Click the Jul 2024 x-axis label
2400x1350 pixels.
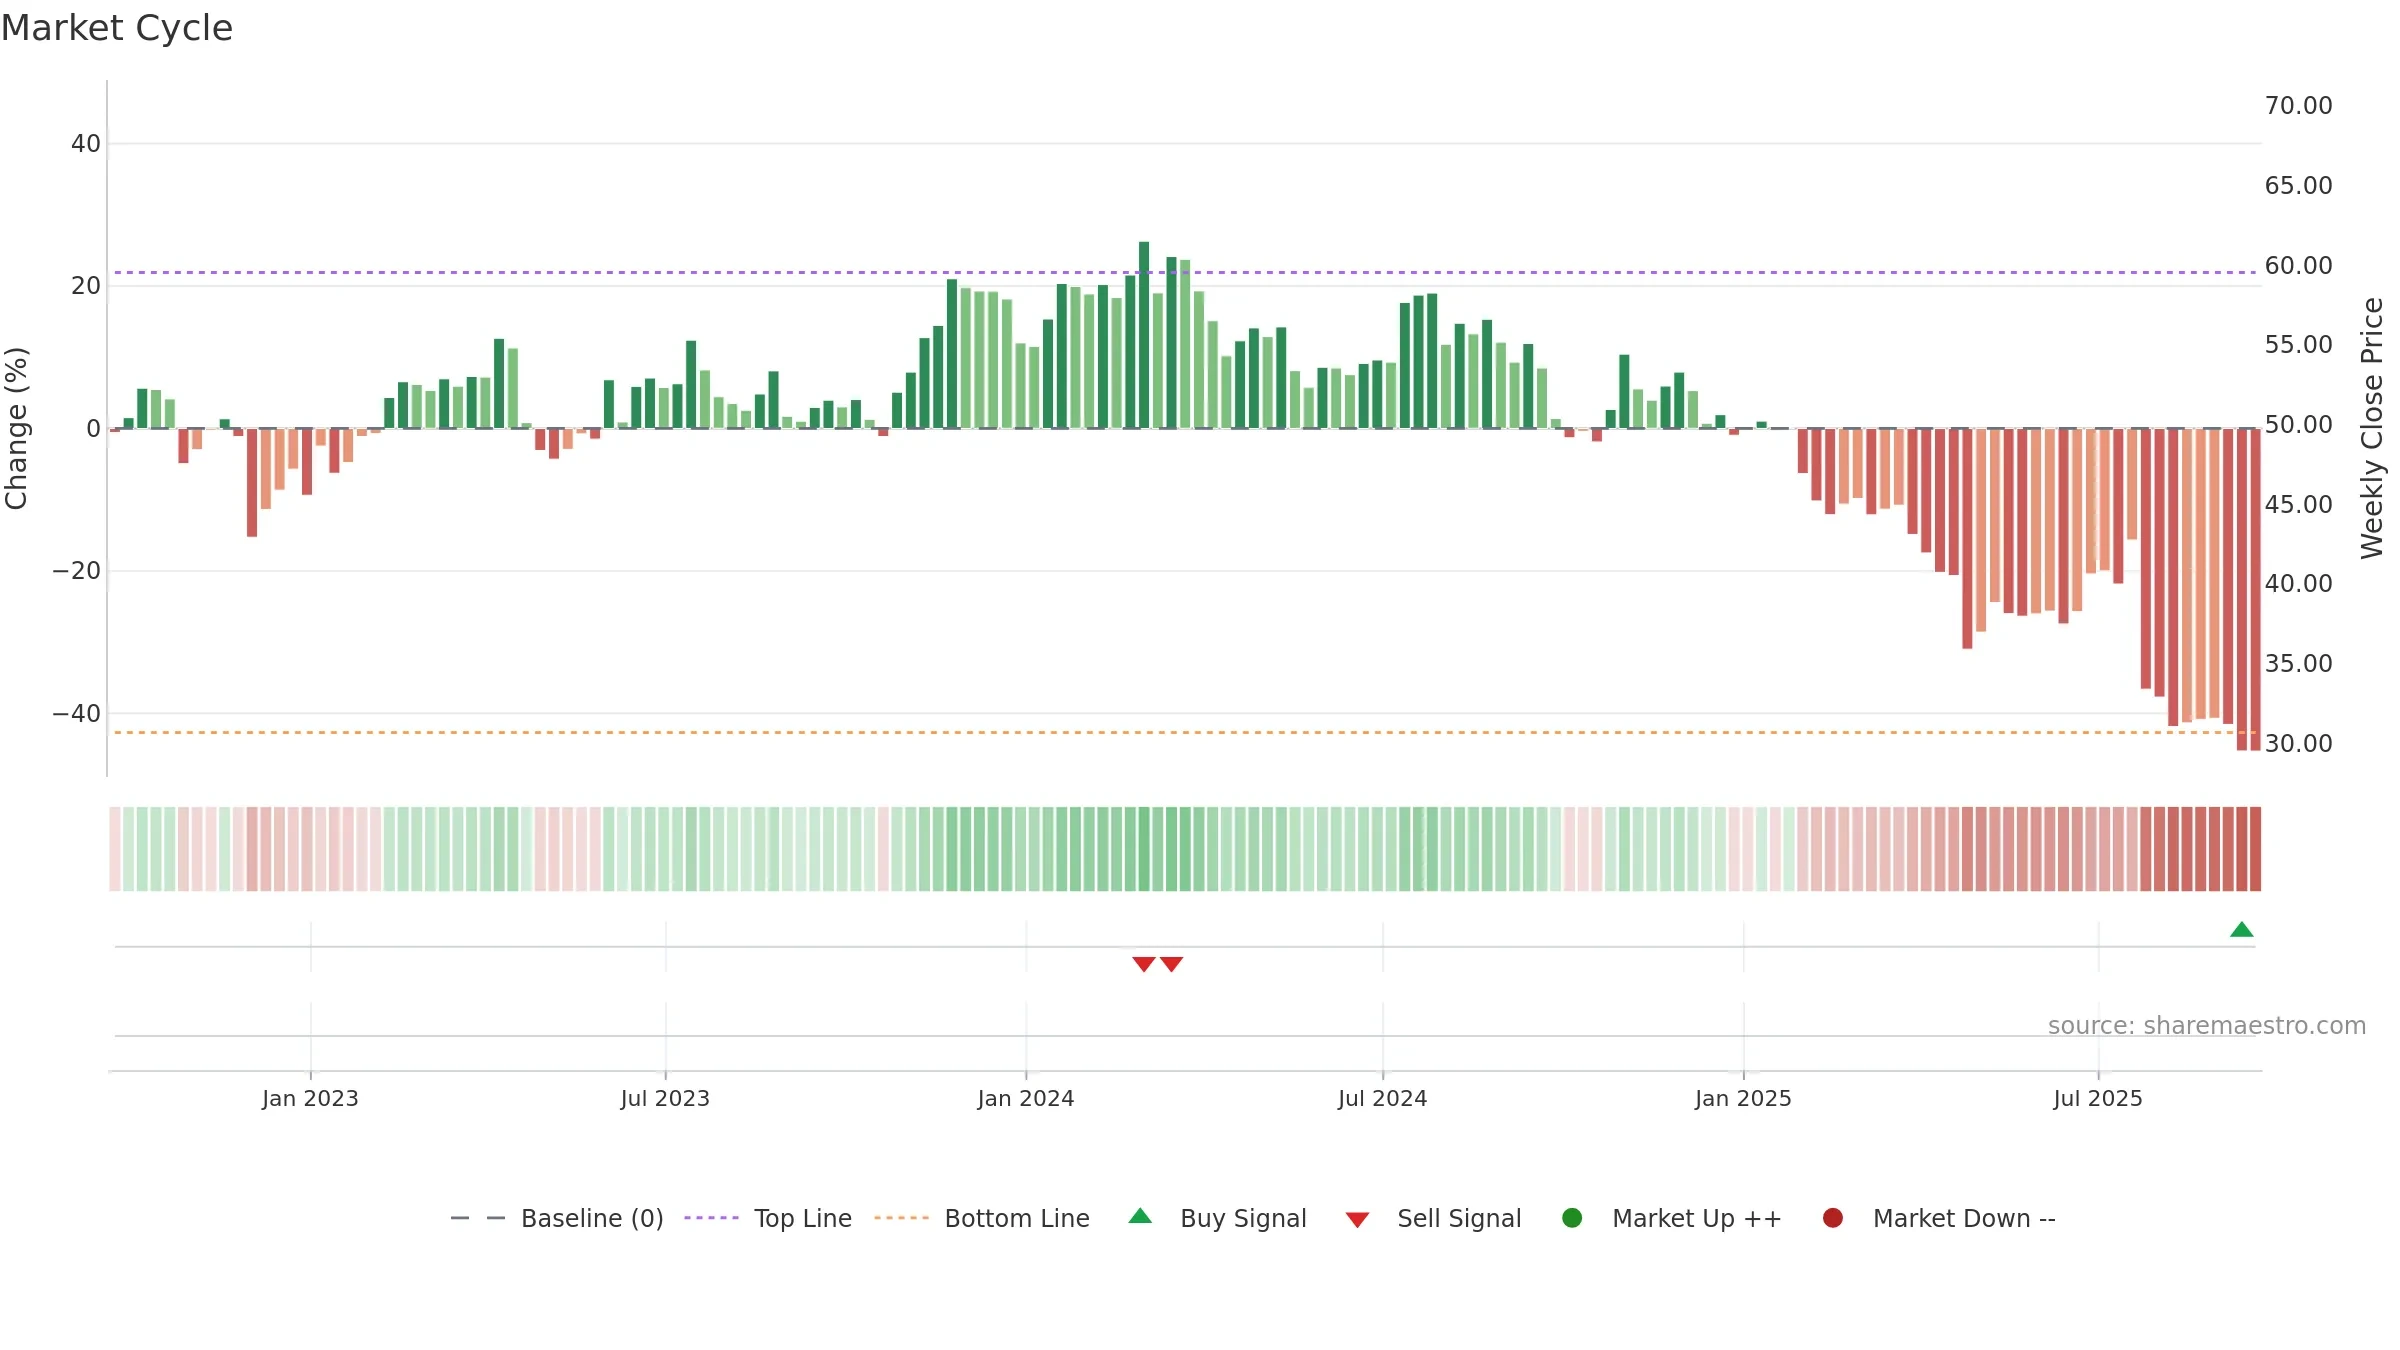1383,1098
